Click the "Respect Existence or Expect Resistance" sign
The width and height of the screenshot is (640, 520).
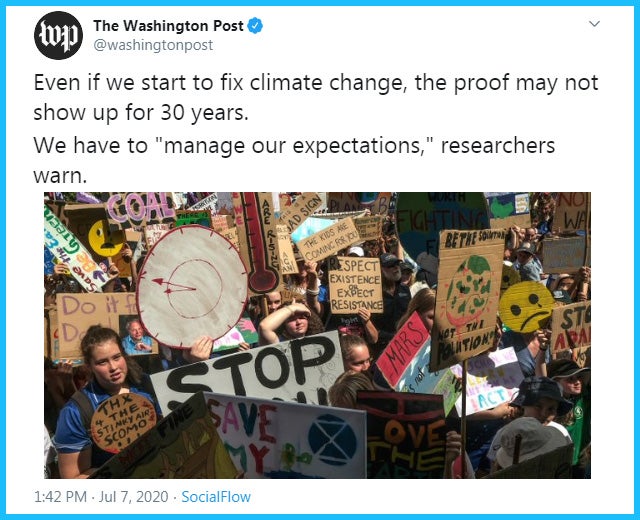coord(355,284)
